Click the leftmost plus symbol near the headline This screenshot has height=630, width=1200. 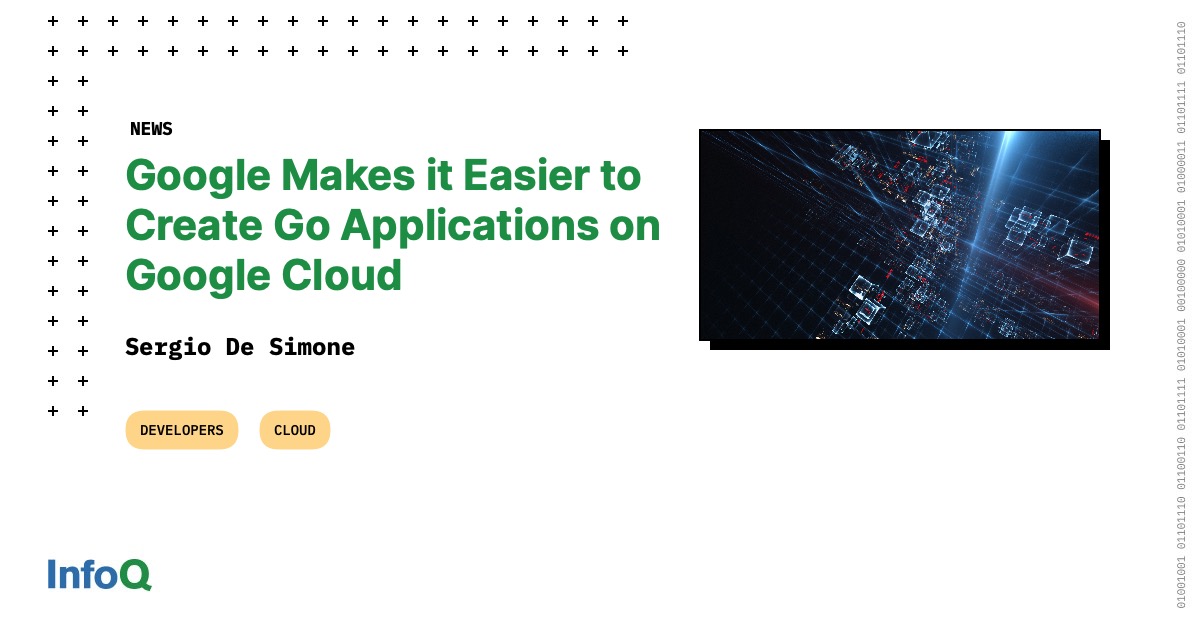[x=52, y=171]
